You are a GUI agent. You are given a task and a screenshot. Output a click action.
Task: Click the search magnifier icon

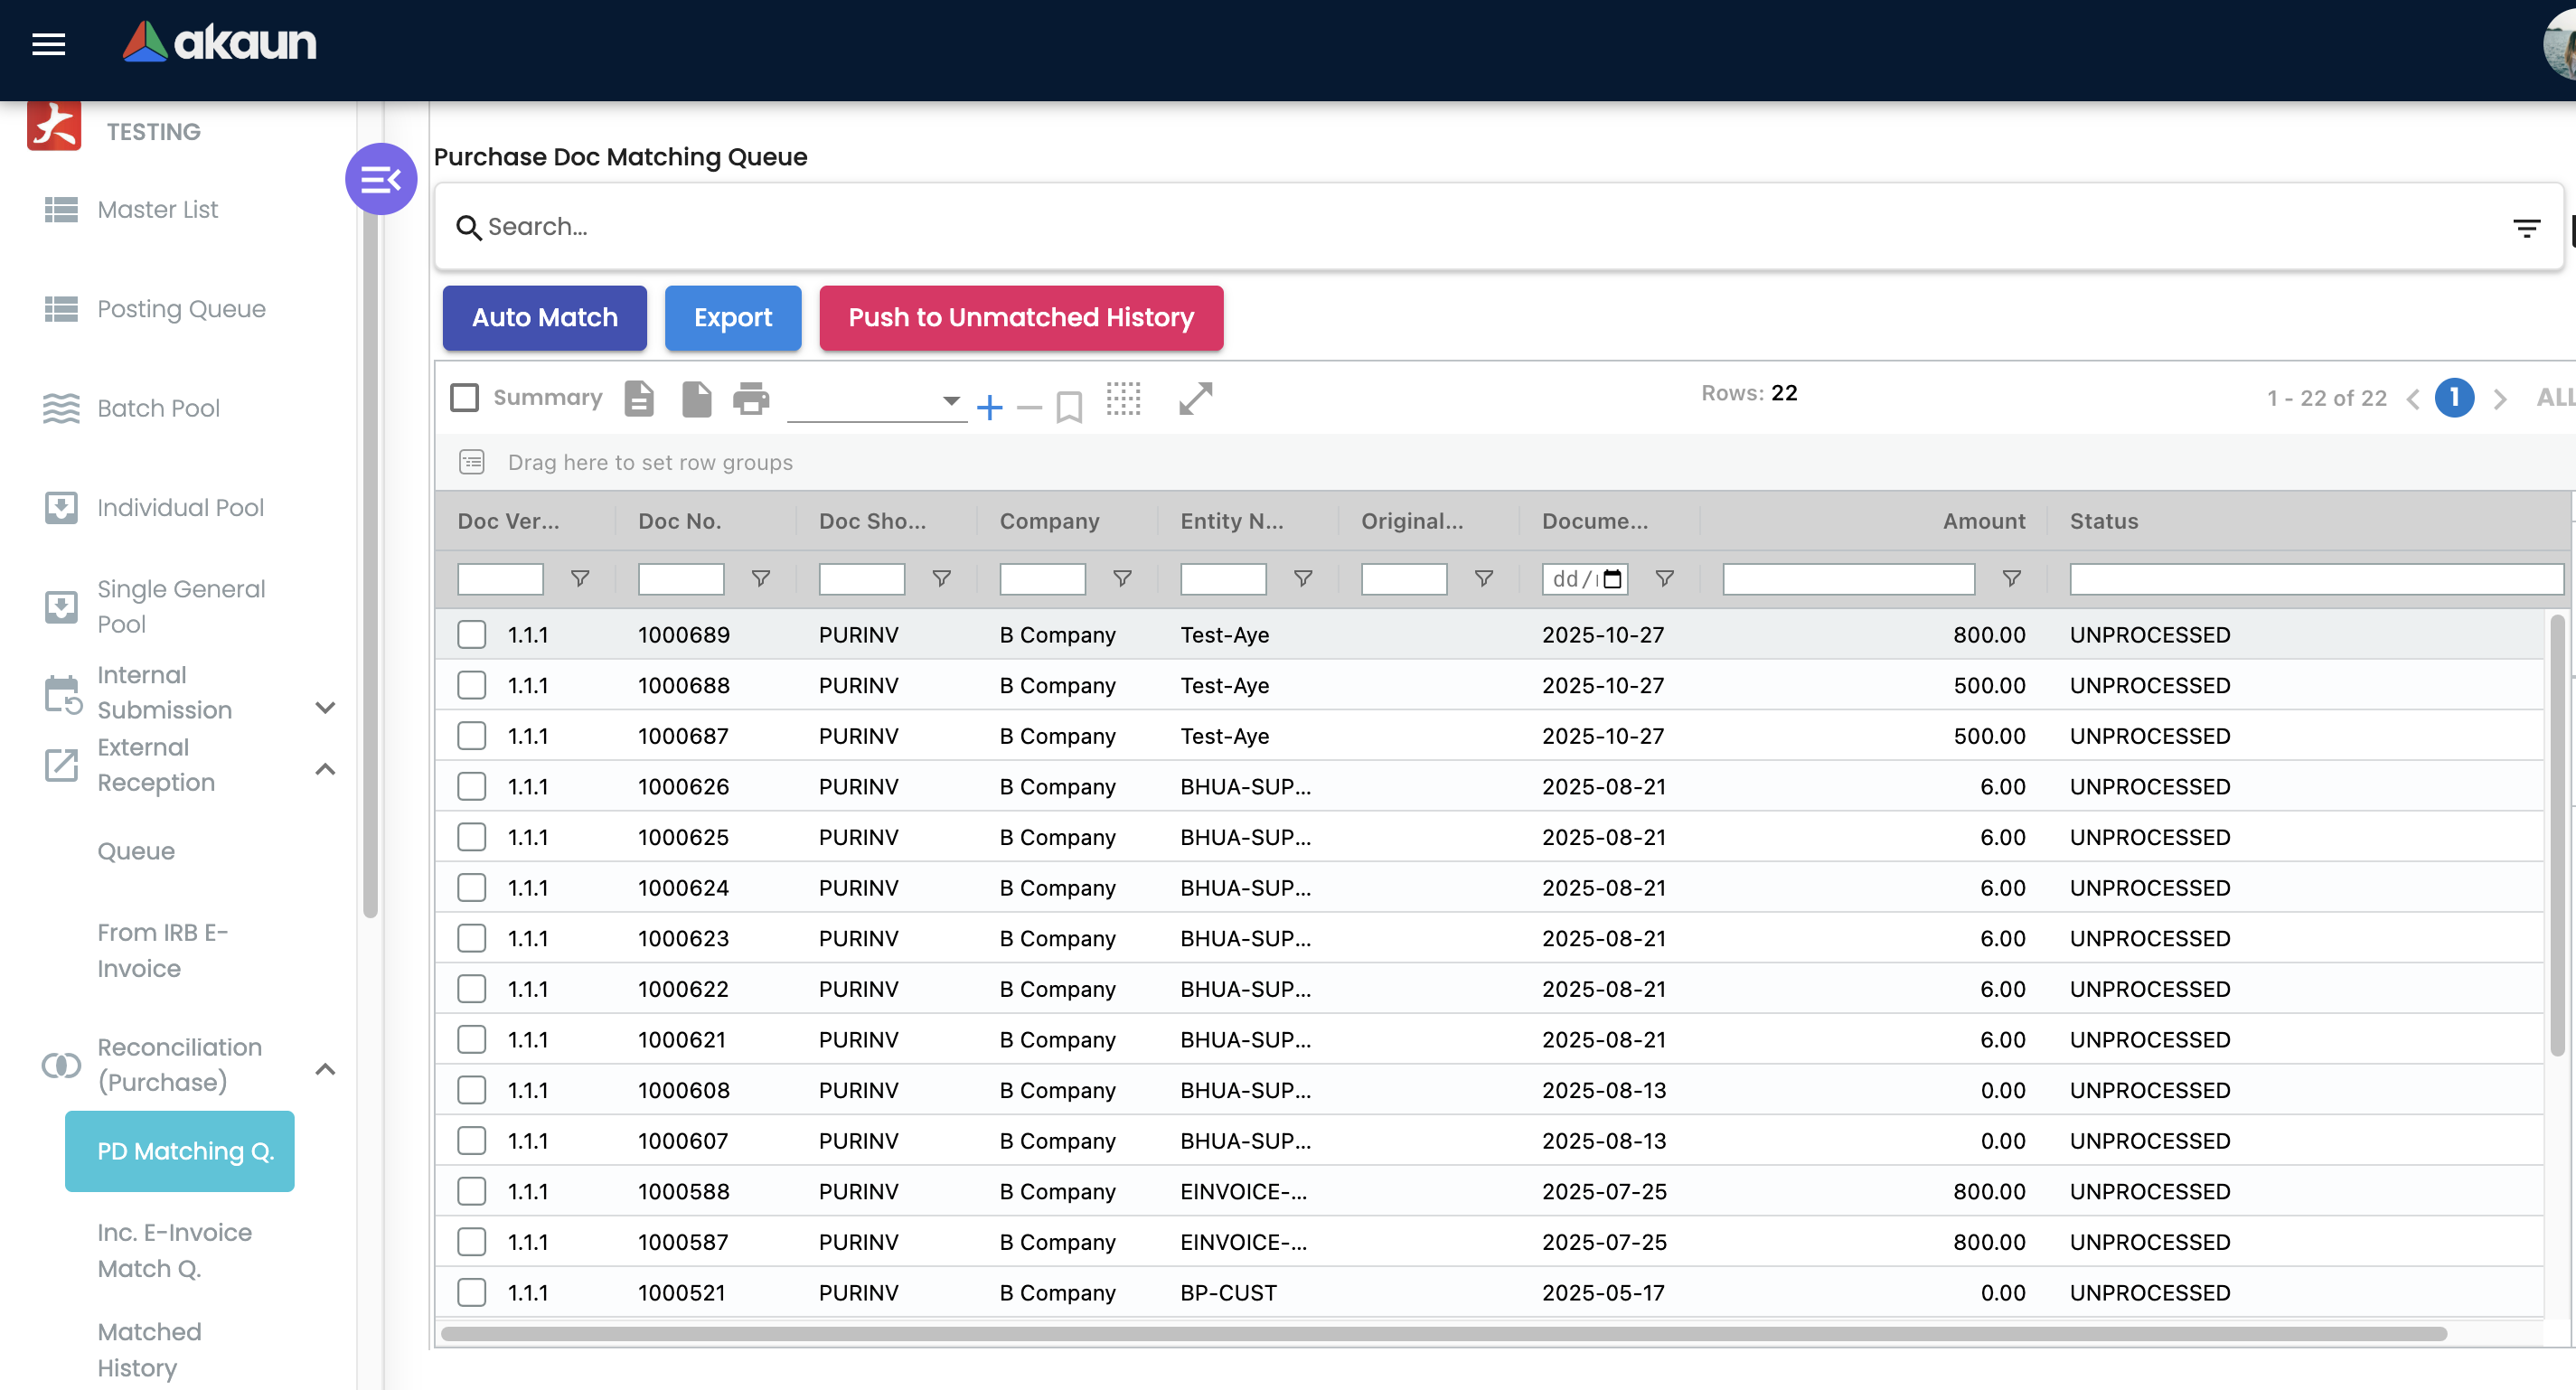(468, 228)
